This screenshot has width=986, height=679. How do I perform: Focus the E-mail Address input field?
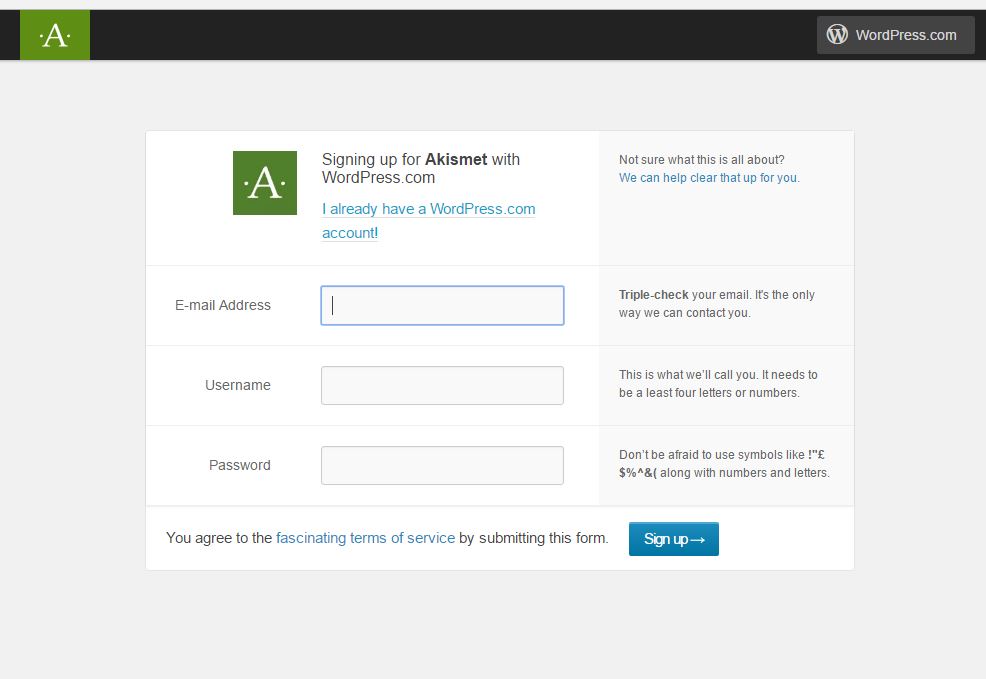442,306
